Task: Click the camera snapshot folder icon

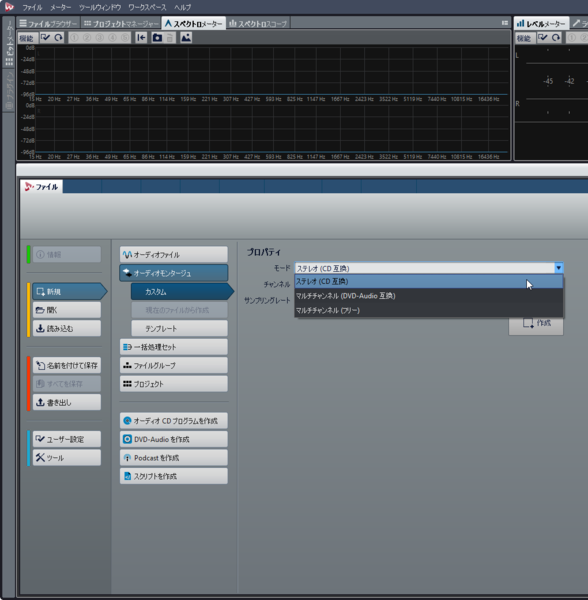Action: 157,38
